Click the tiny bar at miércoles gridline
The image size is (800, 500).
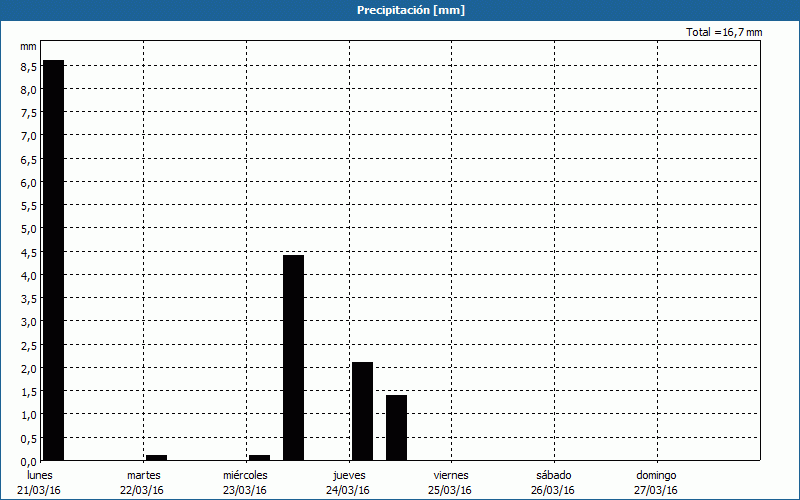click(259, 458)
